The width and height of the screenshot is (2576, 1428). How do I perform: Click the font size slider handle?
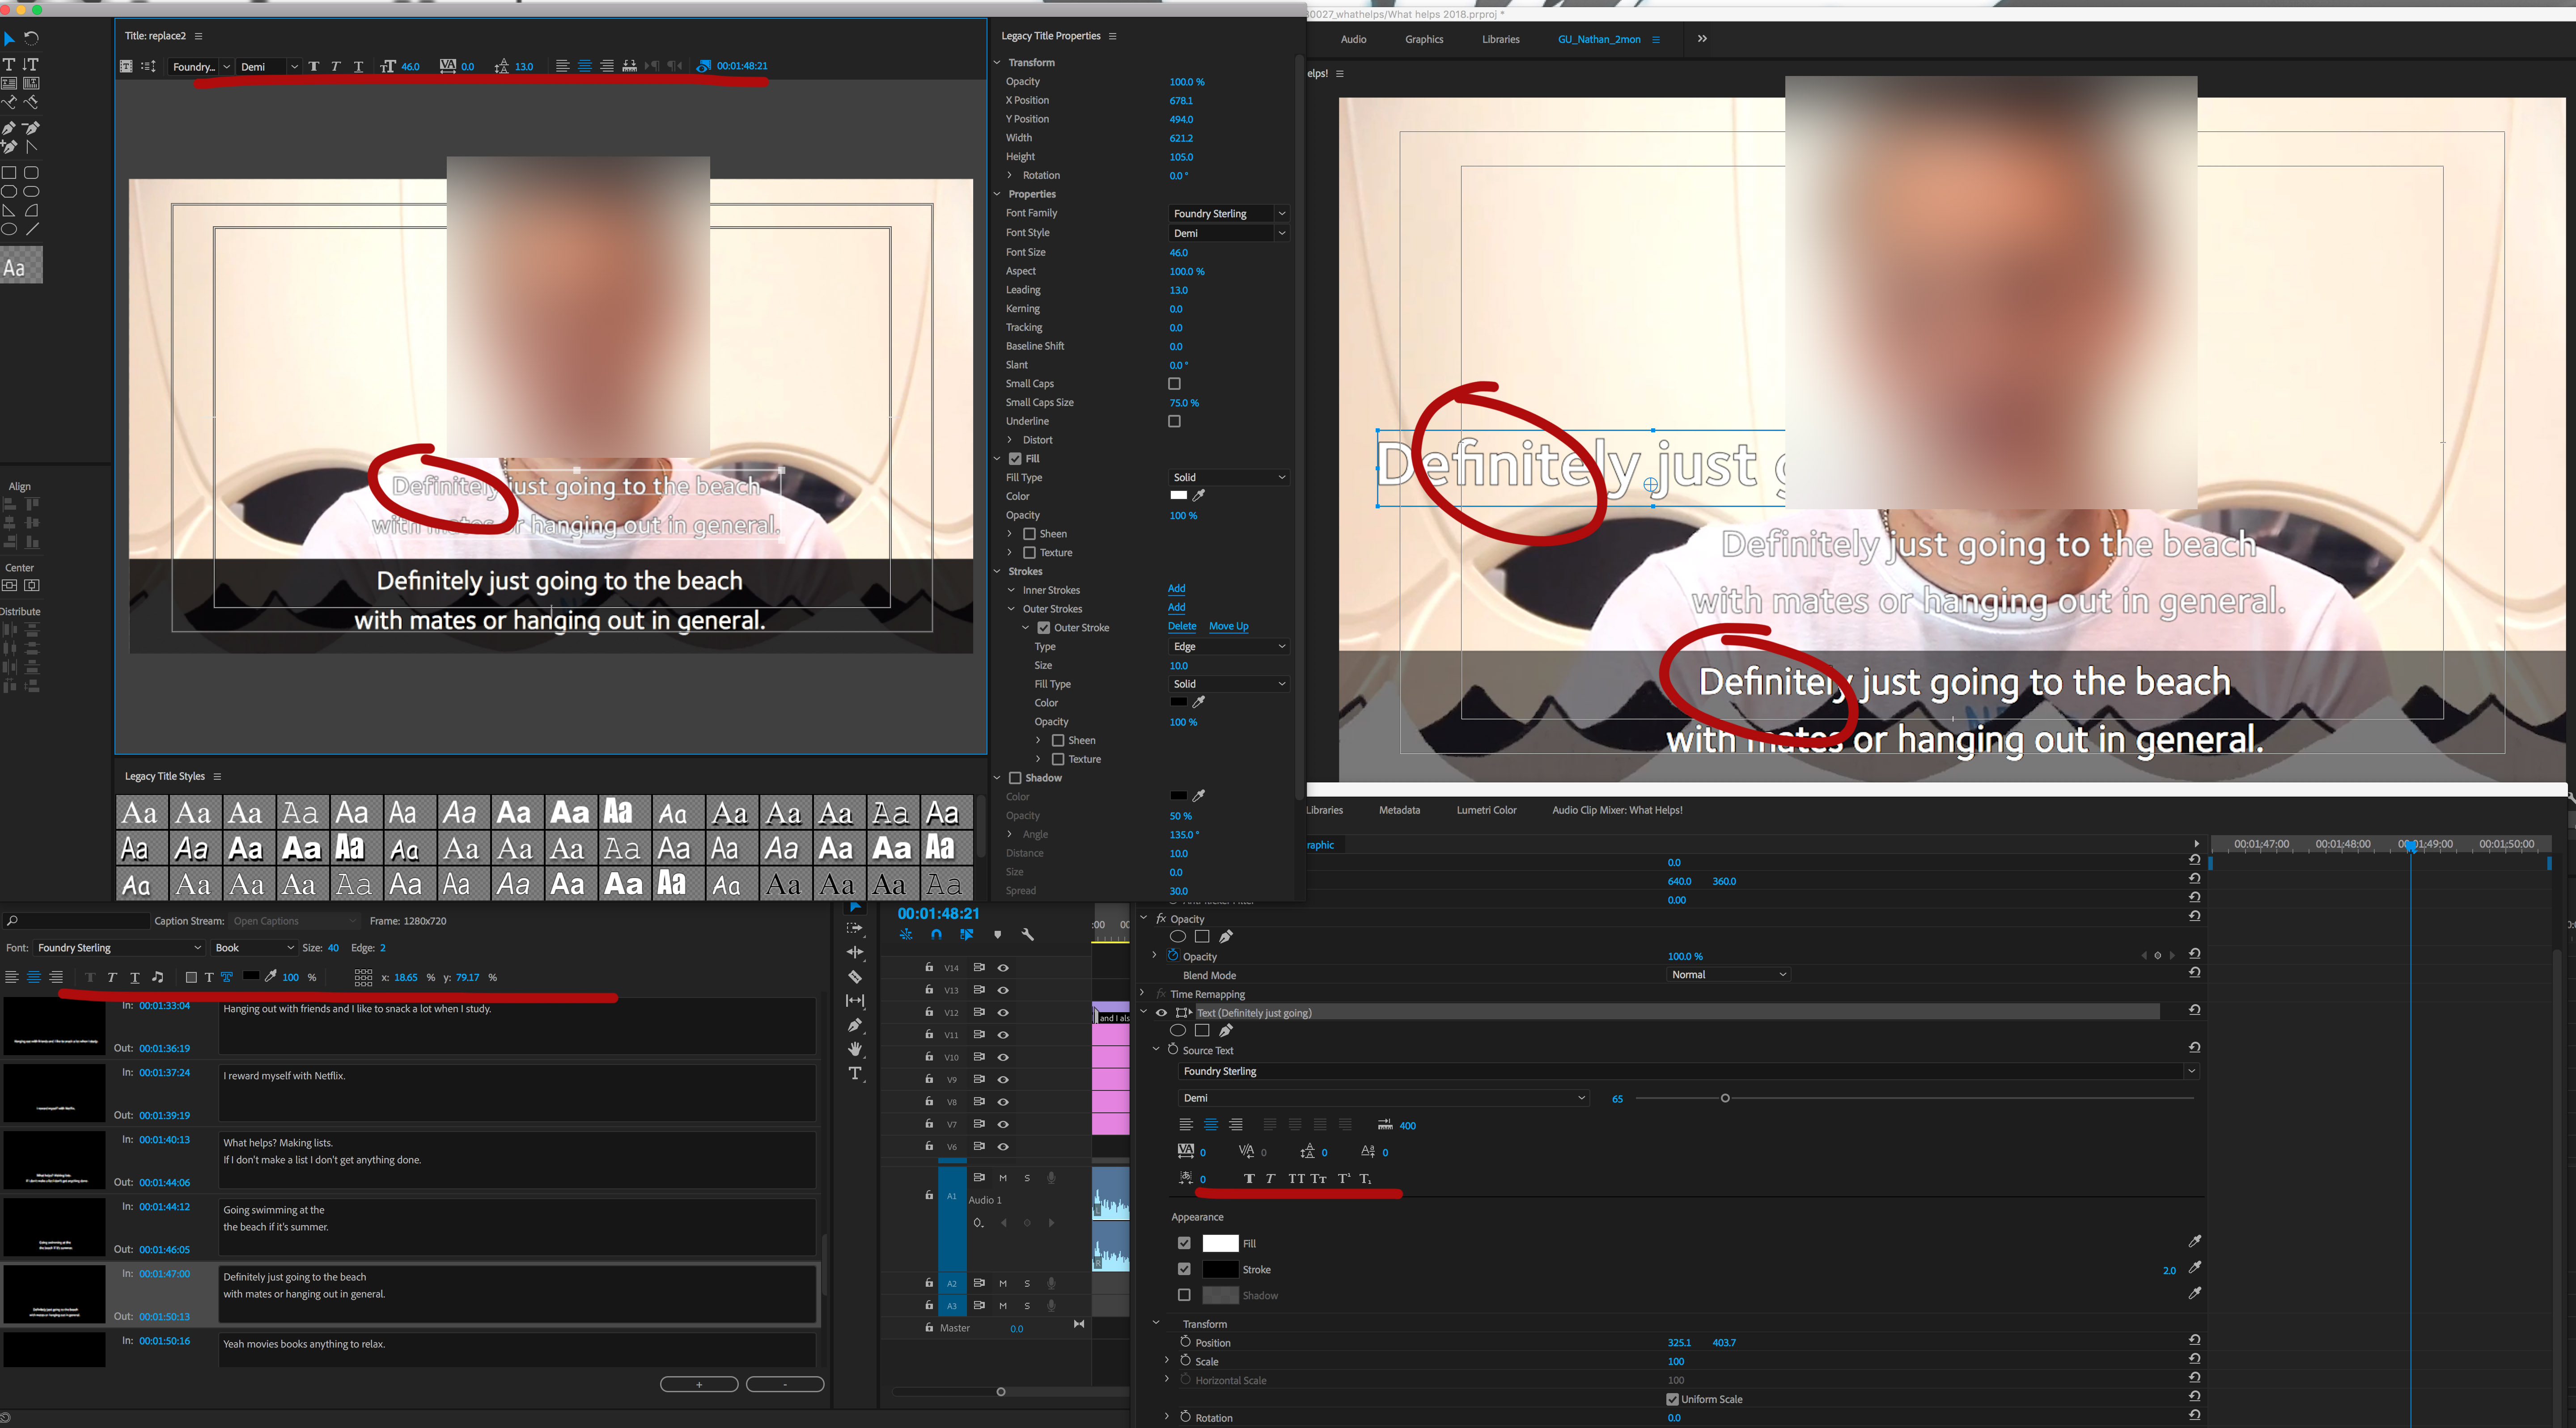1725,1099
